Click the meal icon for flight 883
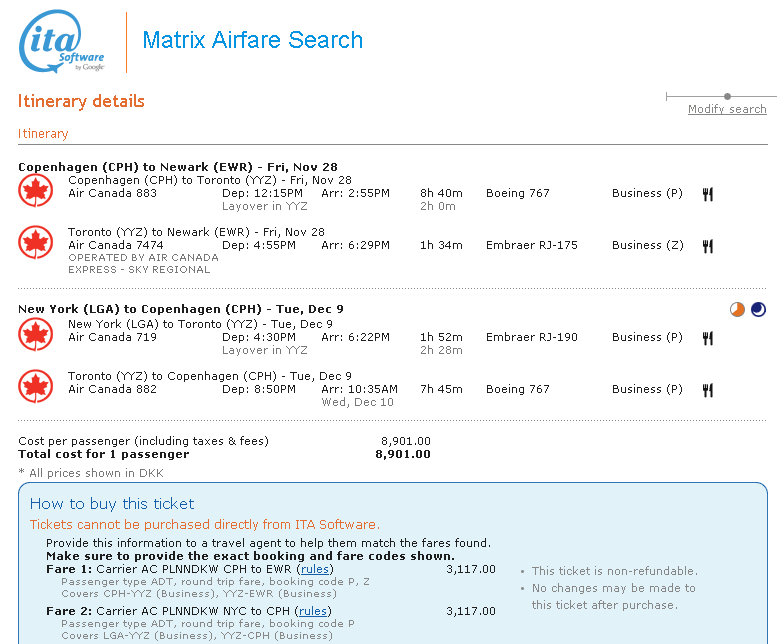The height and width of the screenshot is (644, 777). click(708, 194)
